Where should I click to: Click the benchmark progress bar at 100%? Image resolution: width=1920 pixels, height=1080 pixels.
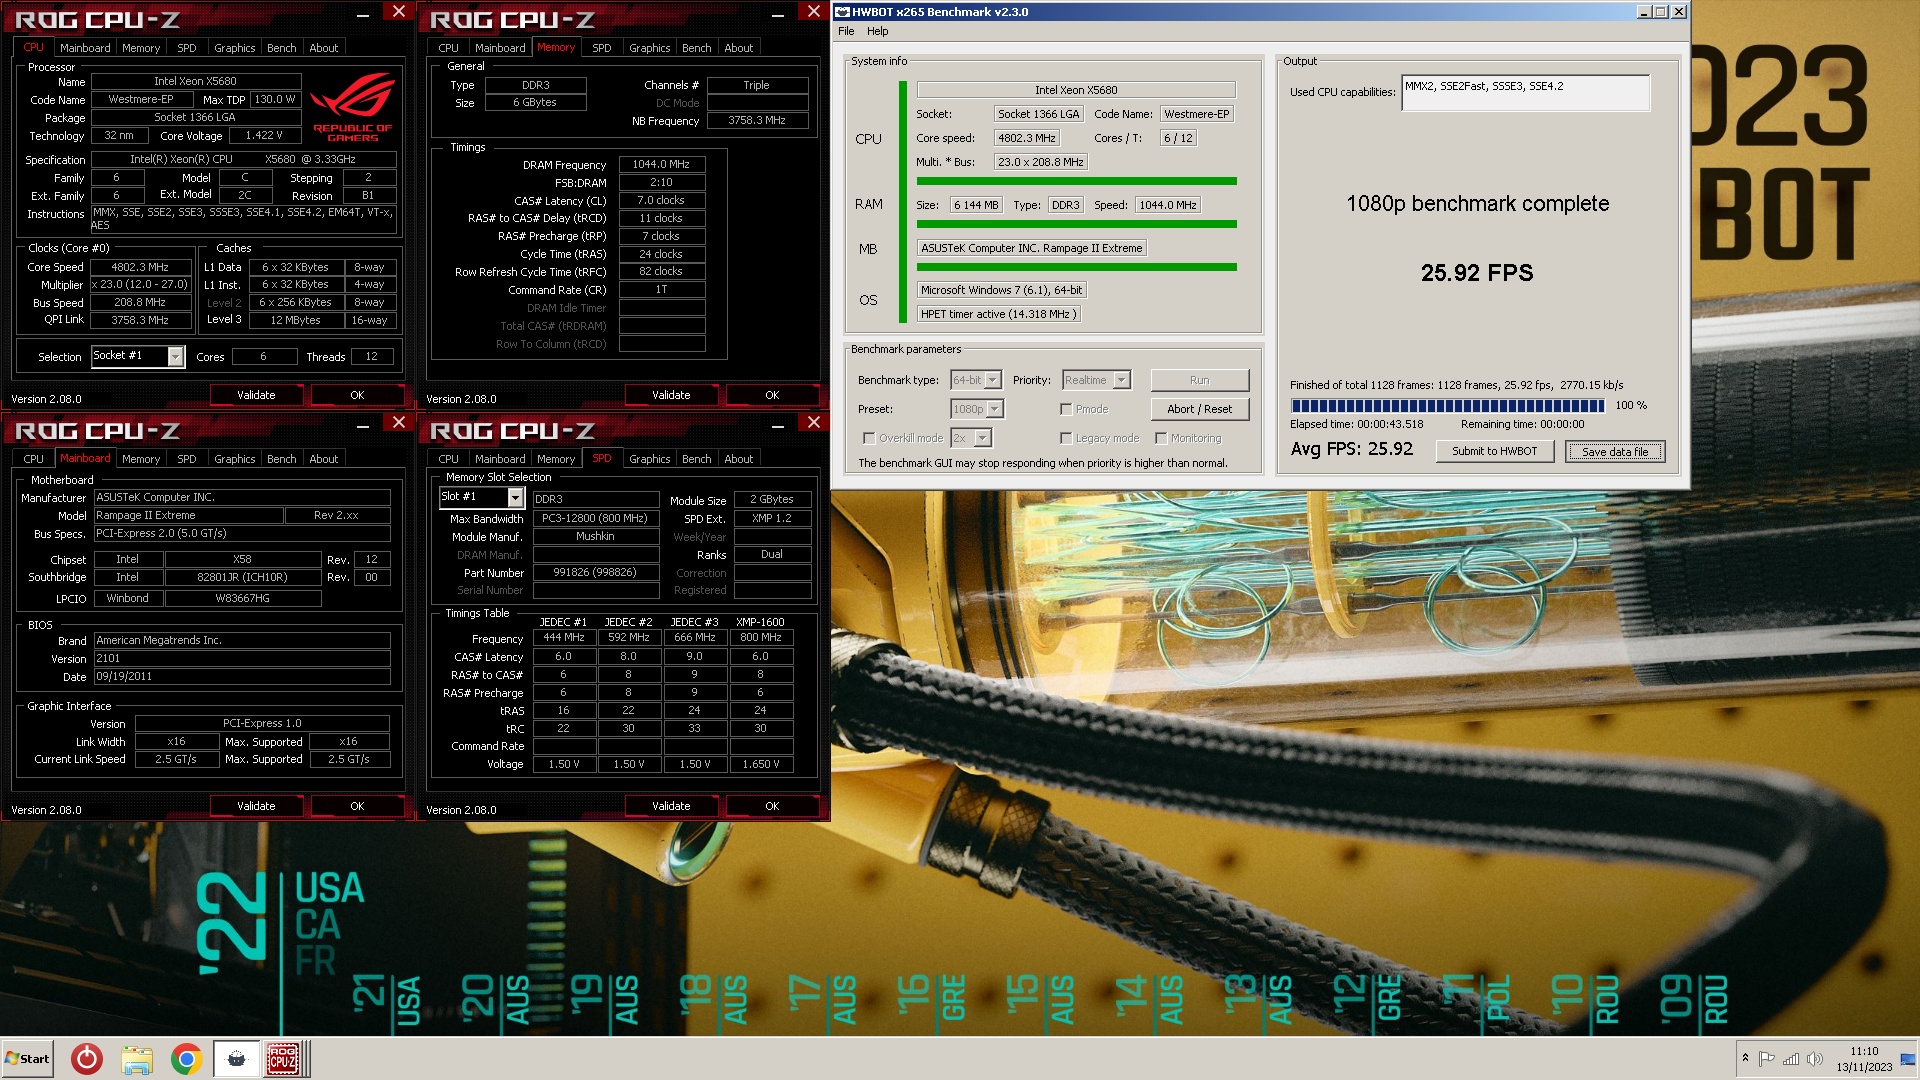coord(1447,405)
